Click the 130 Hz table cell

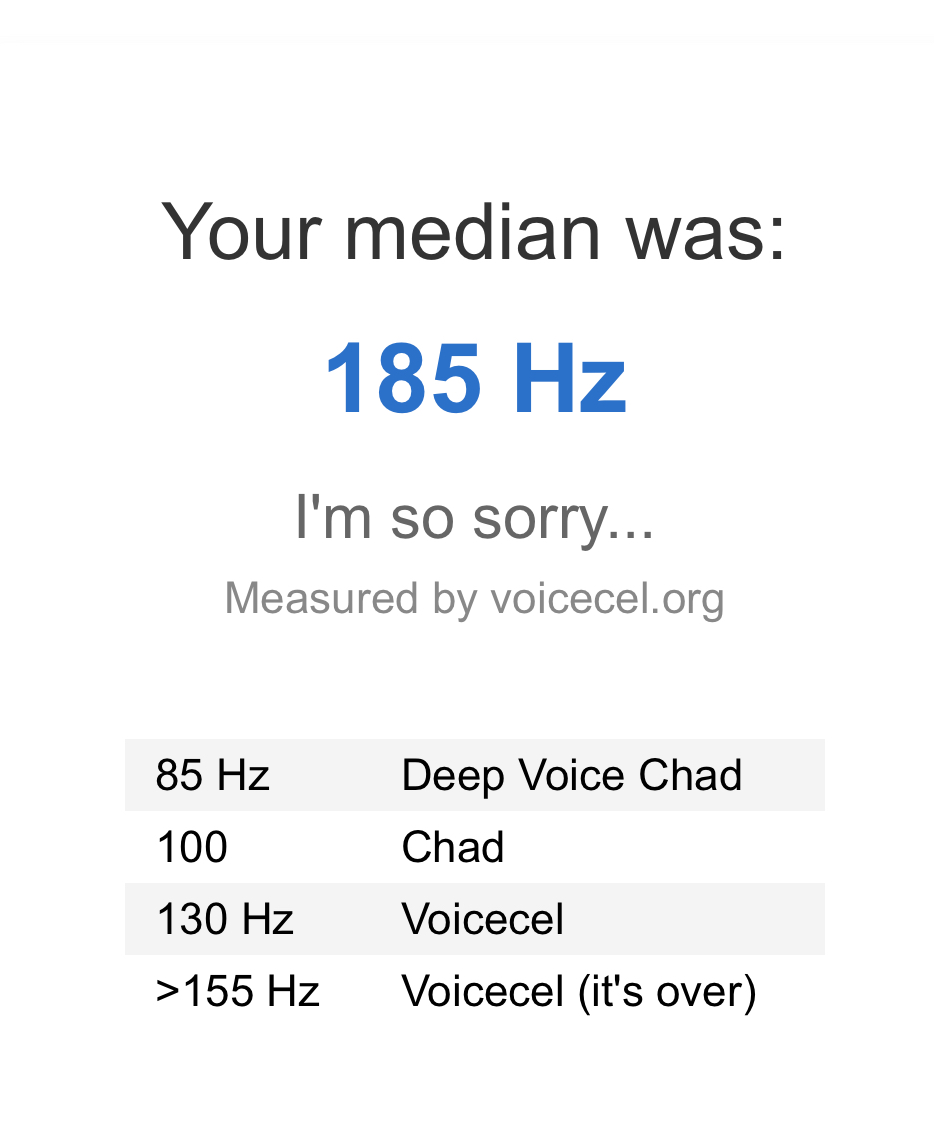pos(225,919)
